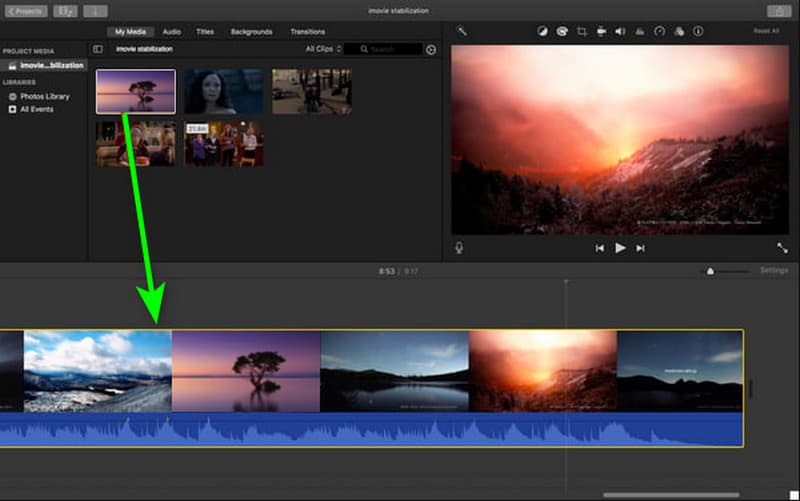Screen dimensions: 800x501
Task: Enter fullscreen playback with the expand arrows
Action: tap(782, 248)
